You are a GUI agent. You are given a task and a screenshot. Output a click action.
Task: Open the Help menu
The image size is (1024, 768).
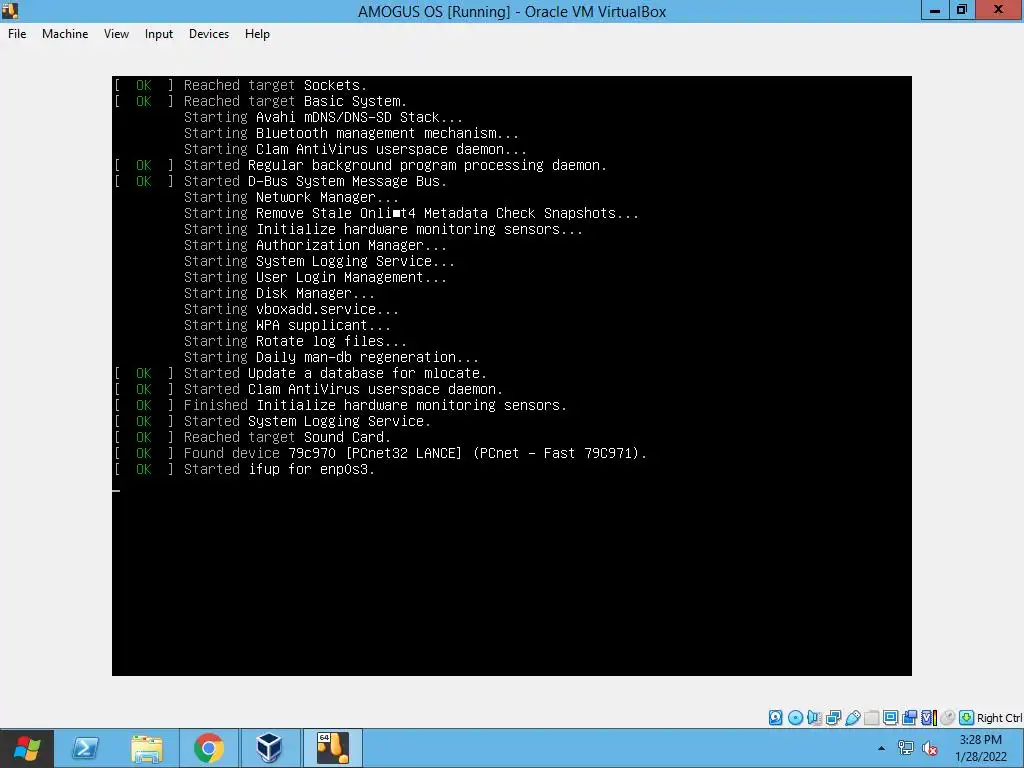click(257, 34)
